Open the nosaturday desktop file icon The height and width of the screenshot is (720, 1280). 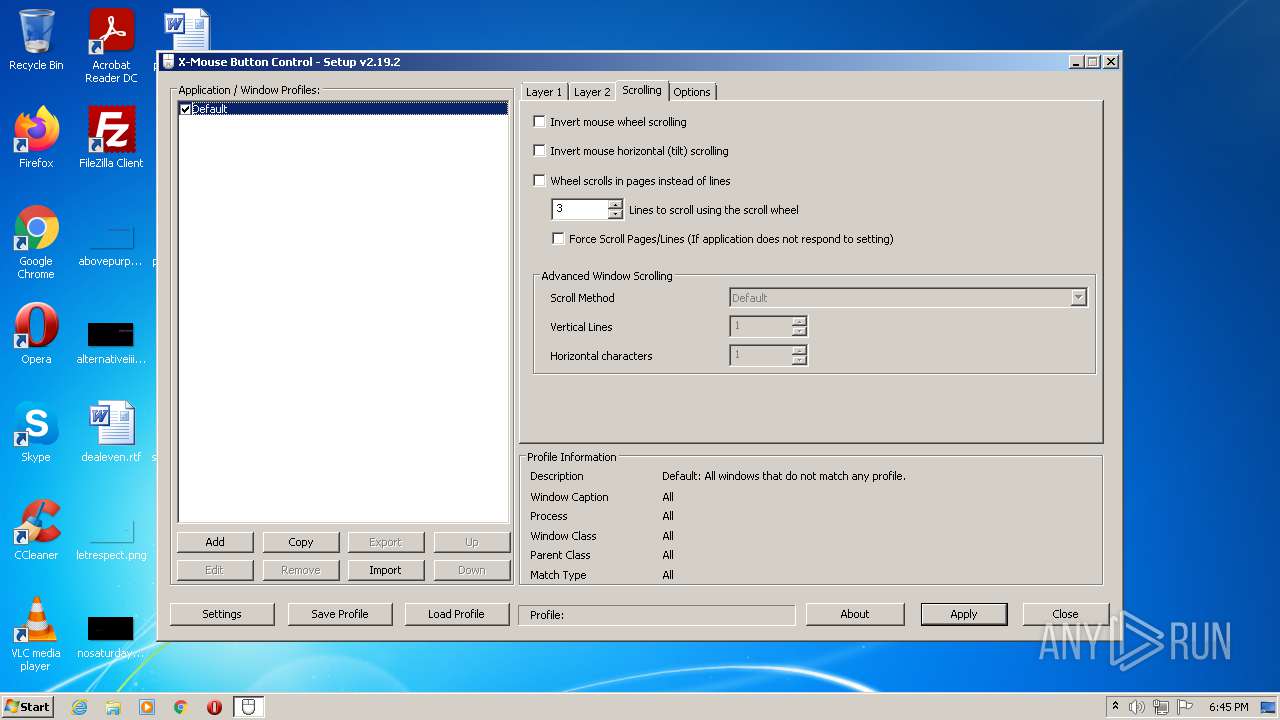pos(111,634)
